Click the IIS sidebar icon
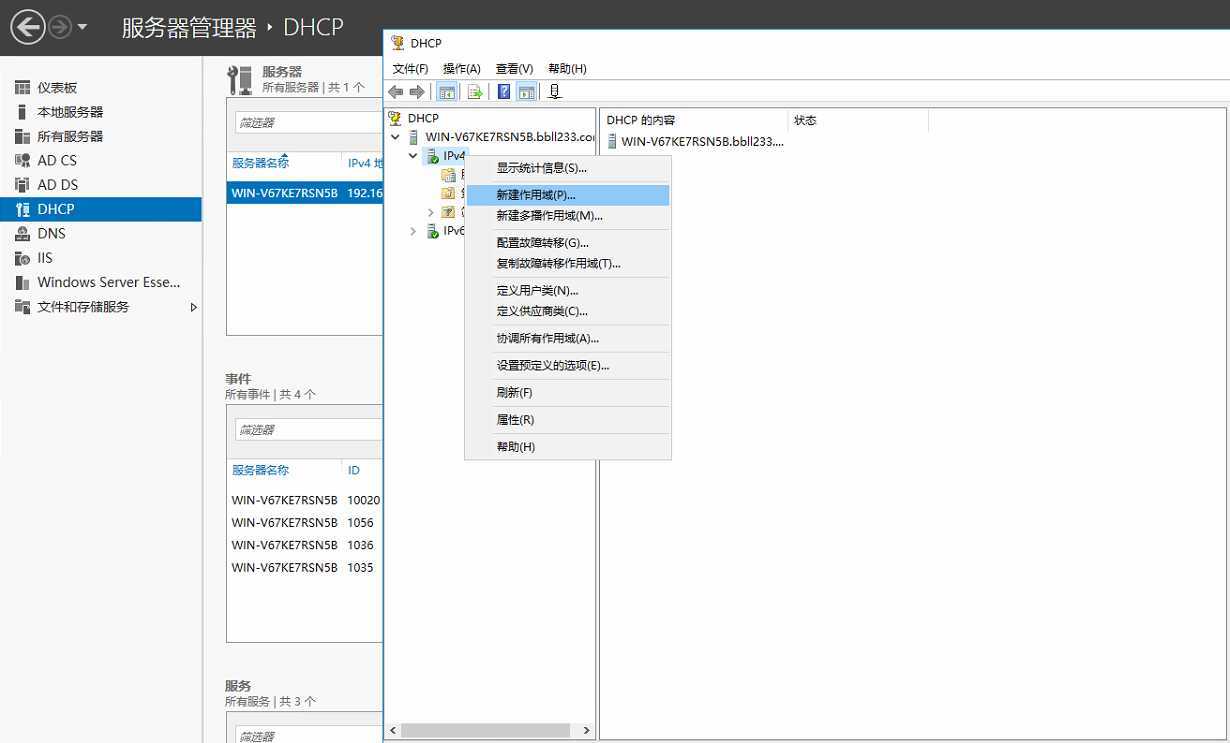This screenshot has height=743, width=1230. 22,258
